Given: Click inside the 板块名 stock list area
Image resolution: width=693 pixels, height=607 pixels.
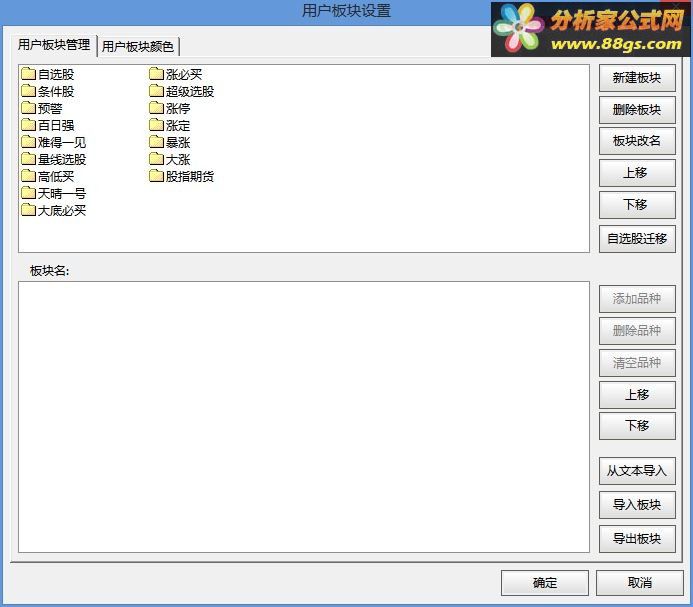Looking at the screenshot, I should (304, 417).
